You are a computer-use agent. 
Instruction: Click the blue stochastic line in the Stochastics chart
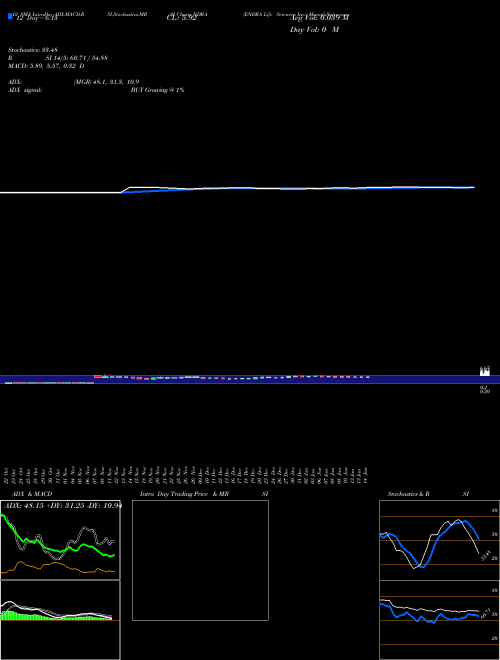tap(429, 545)
